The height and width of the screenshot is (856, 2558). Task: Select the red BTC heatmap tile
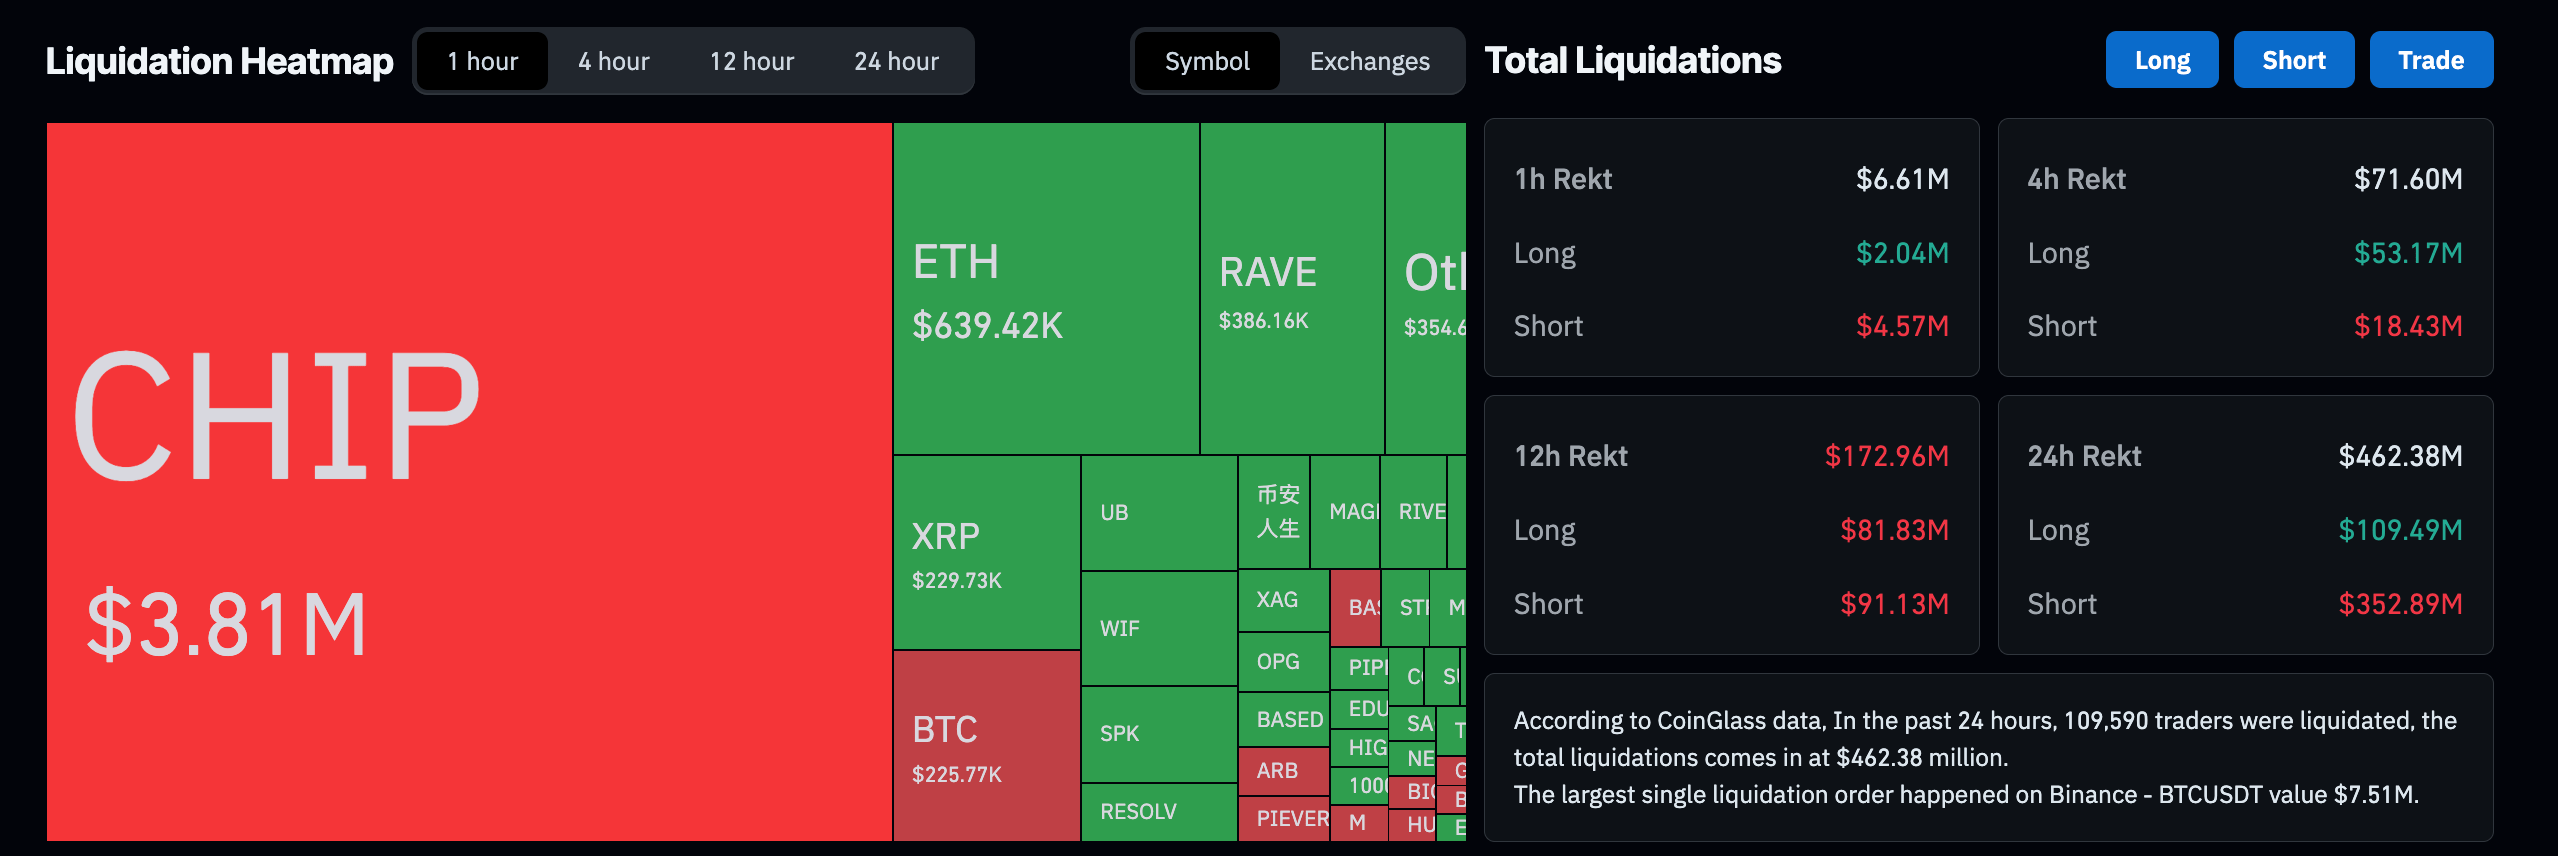click(985, 745)
